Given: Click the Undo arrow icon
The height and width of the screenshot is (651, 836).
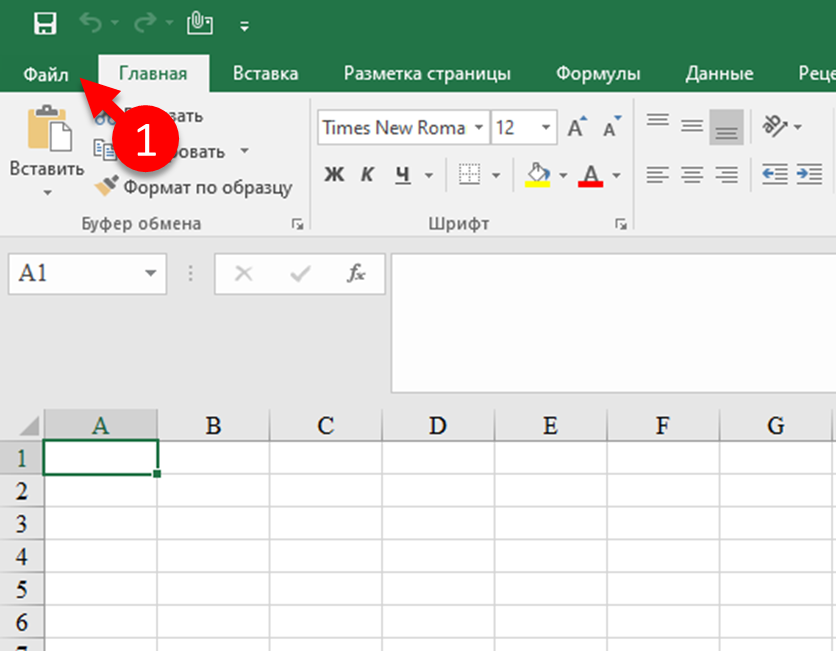Looking at the screenshot, I should [91, 23].
